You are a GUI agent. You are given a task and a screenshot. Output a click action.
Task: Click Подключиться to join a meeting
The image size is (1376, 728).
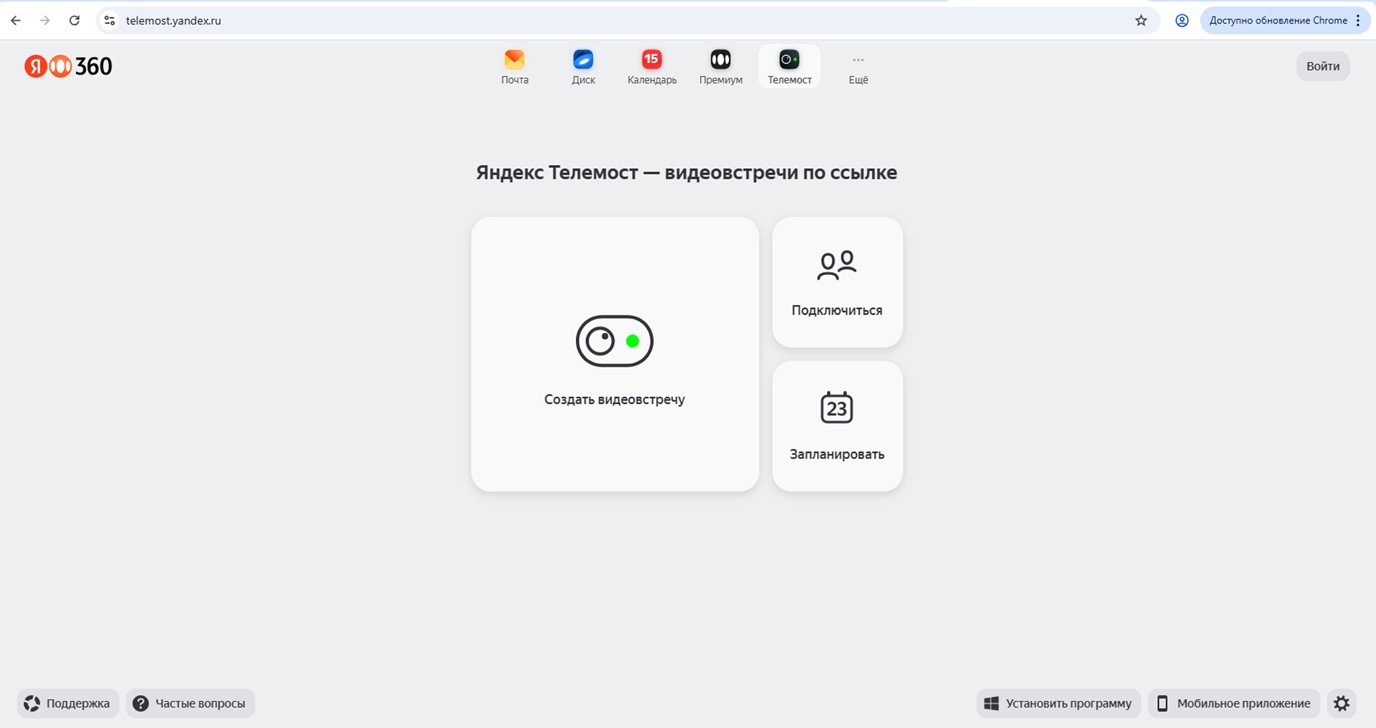(x=837, y=282)
